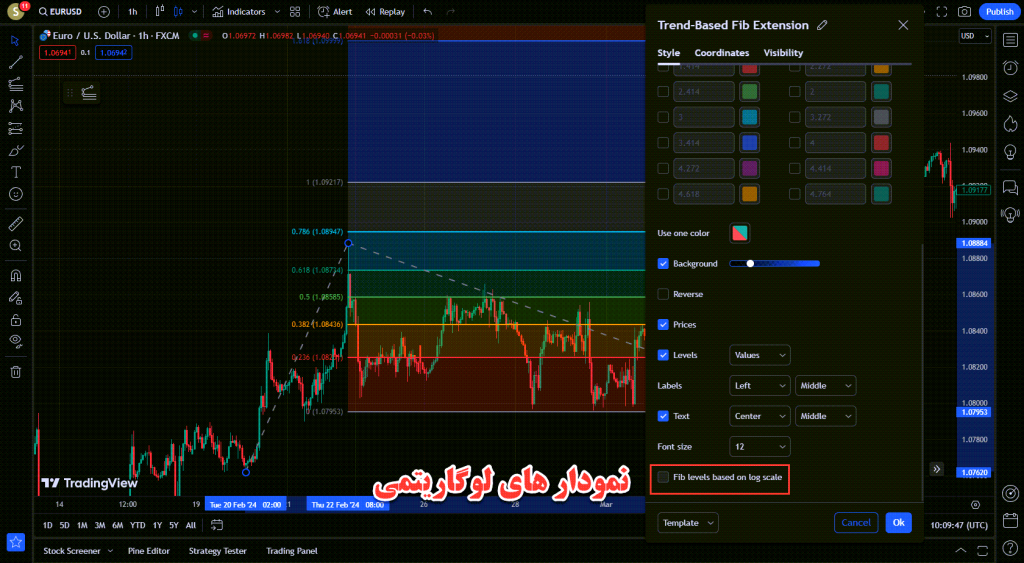1024x563 pixels.
Task: Switch to the Visibility tab
Action: [x=783, y=53]
